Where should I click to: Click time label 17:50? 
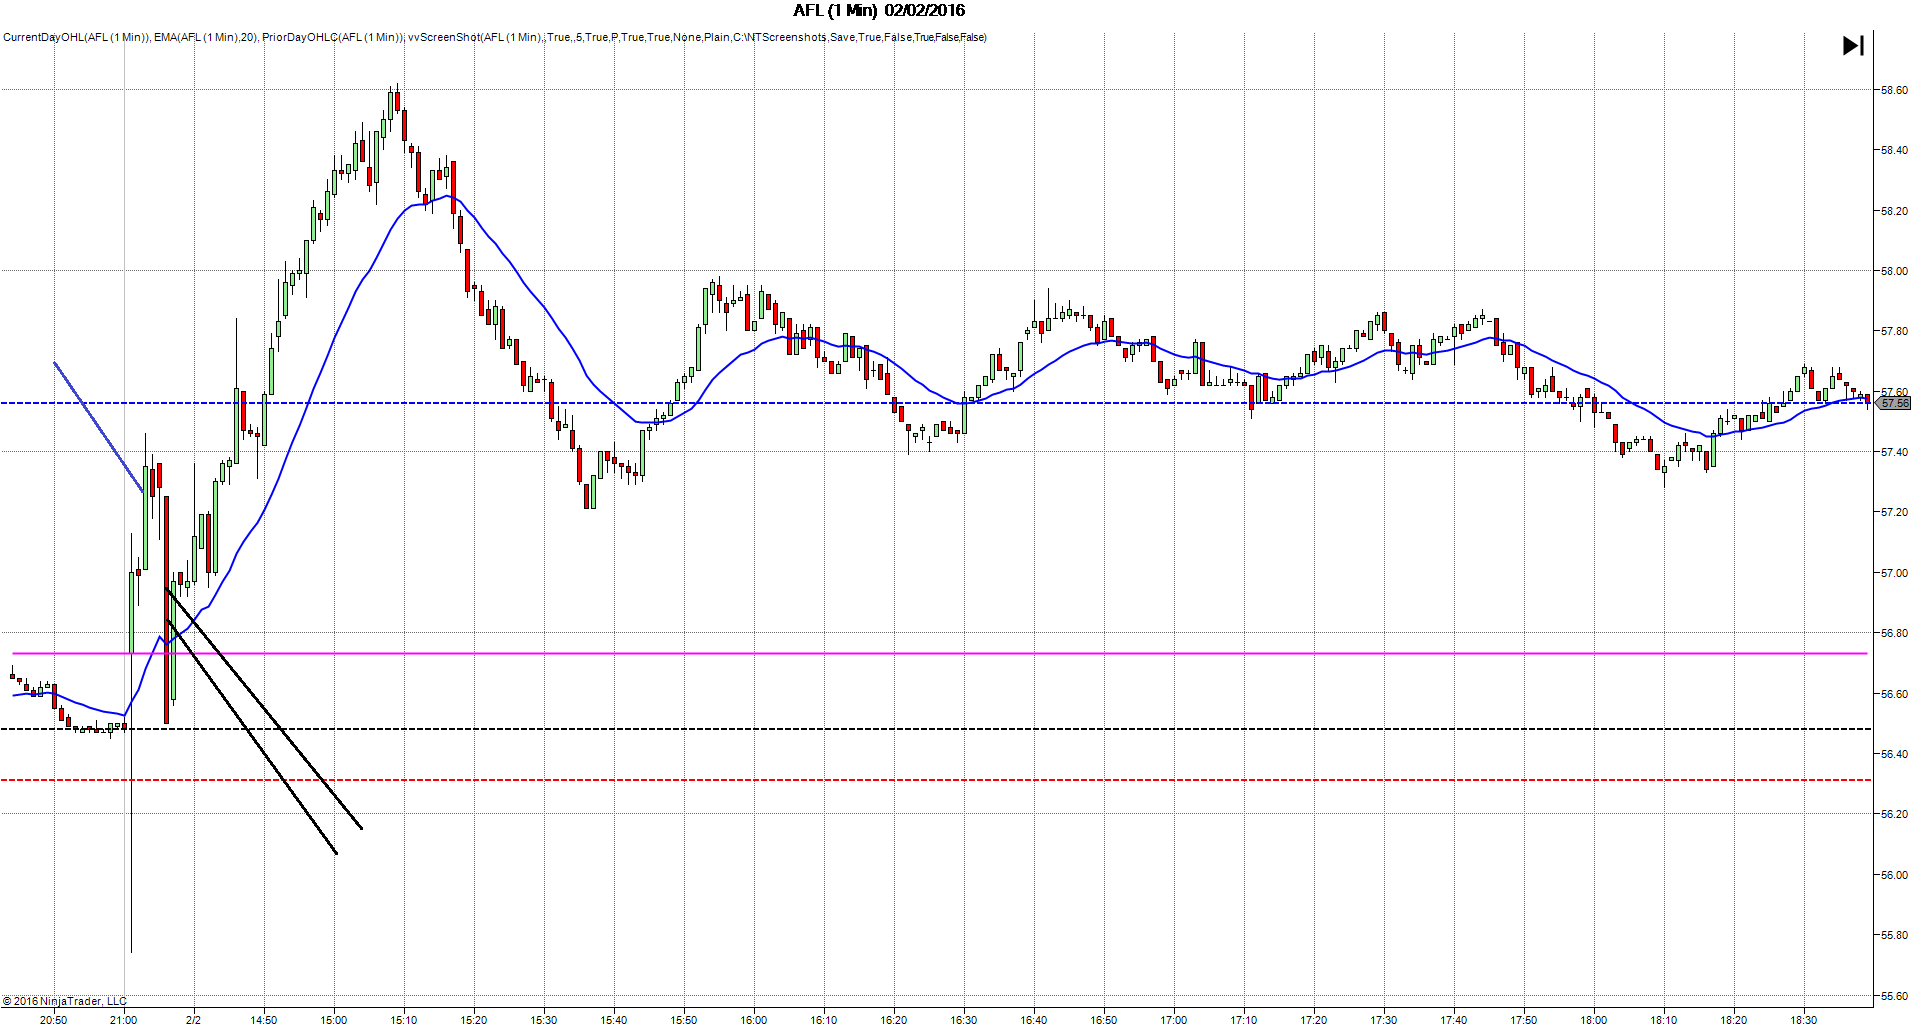(1524, 1020)
